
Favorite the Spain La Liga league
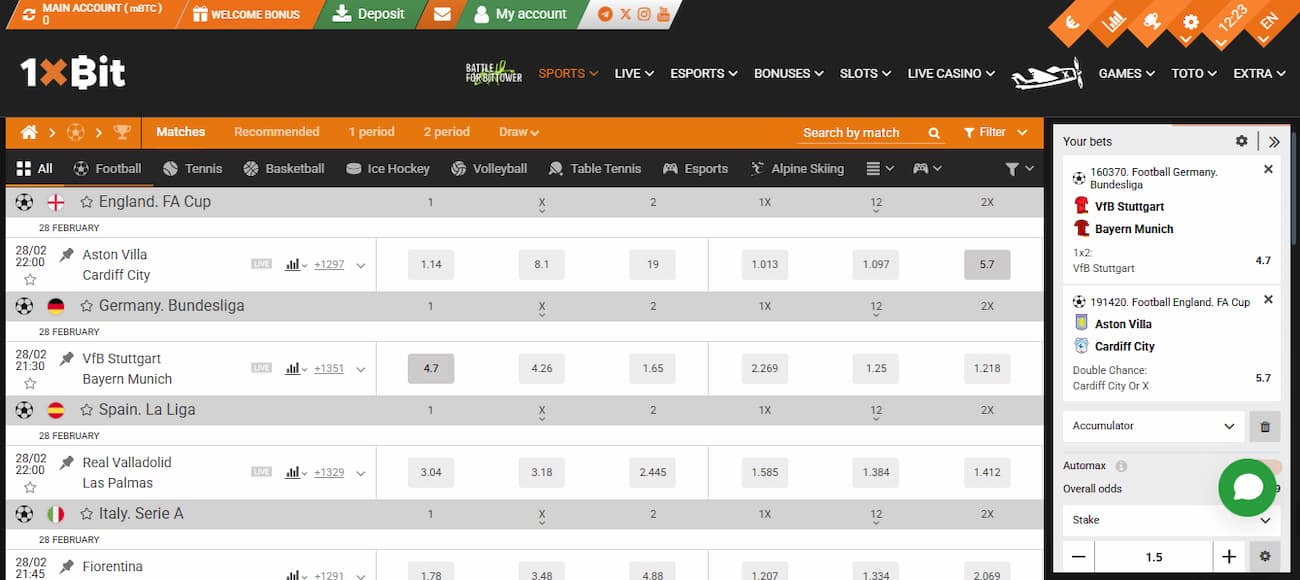(x=87, y=410)
